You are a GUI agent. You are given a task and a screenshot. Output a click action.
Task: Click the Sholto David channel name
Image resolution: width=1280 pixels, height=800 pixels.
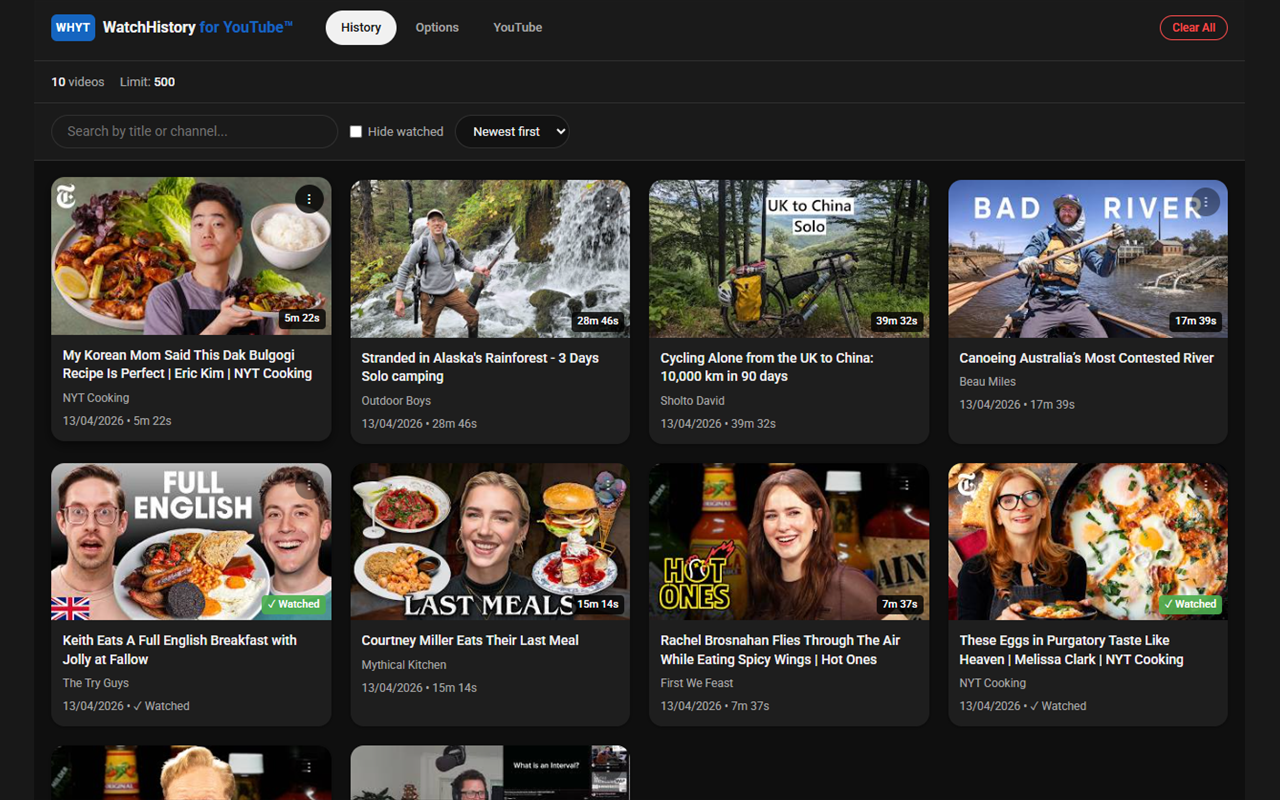point(692,401)
